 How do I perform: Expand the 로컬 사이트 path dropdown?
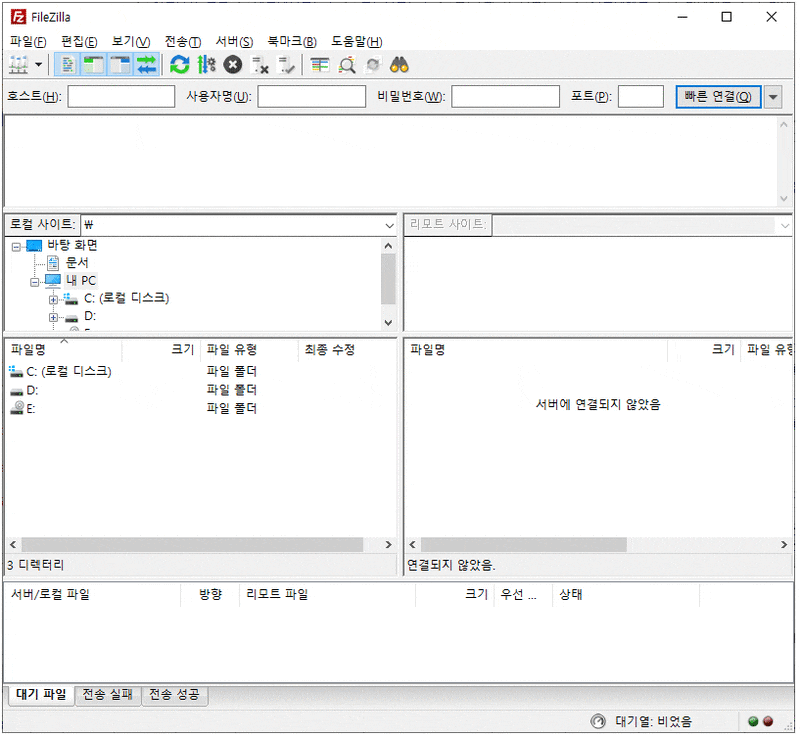389,225
